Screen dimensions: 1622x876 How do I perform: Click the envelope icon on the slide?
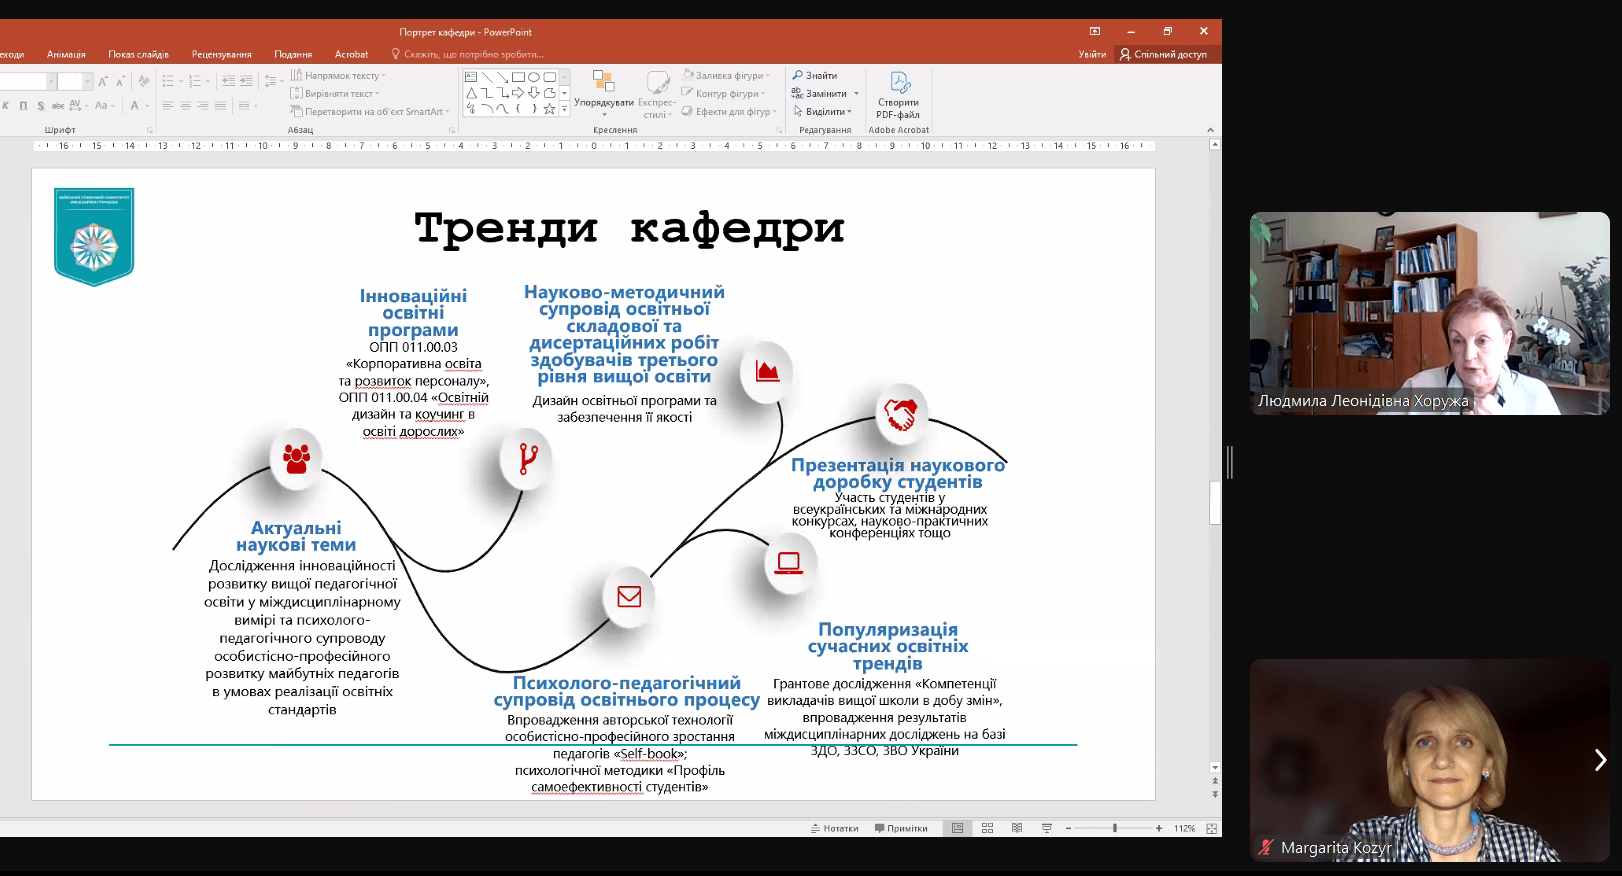point(629,597)
